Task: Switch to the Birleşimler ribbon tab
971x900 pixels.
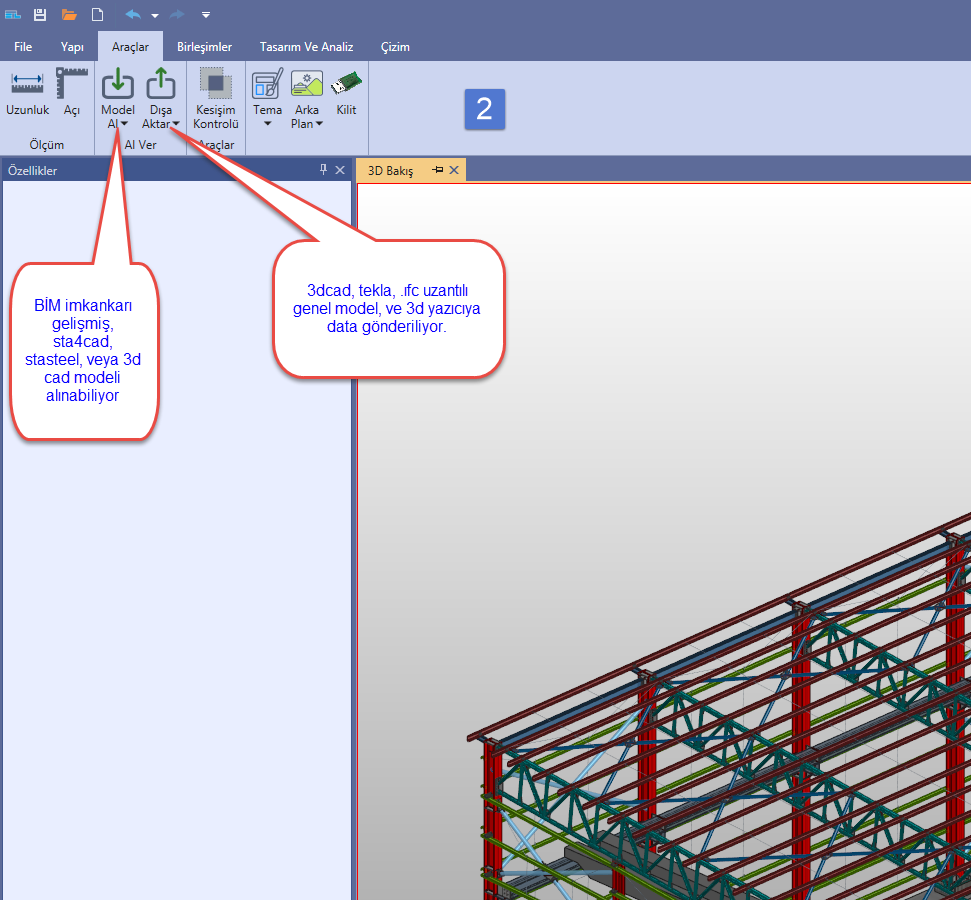Action: click(204, 47)
